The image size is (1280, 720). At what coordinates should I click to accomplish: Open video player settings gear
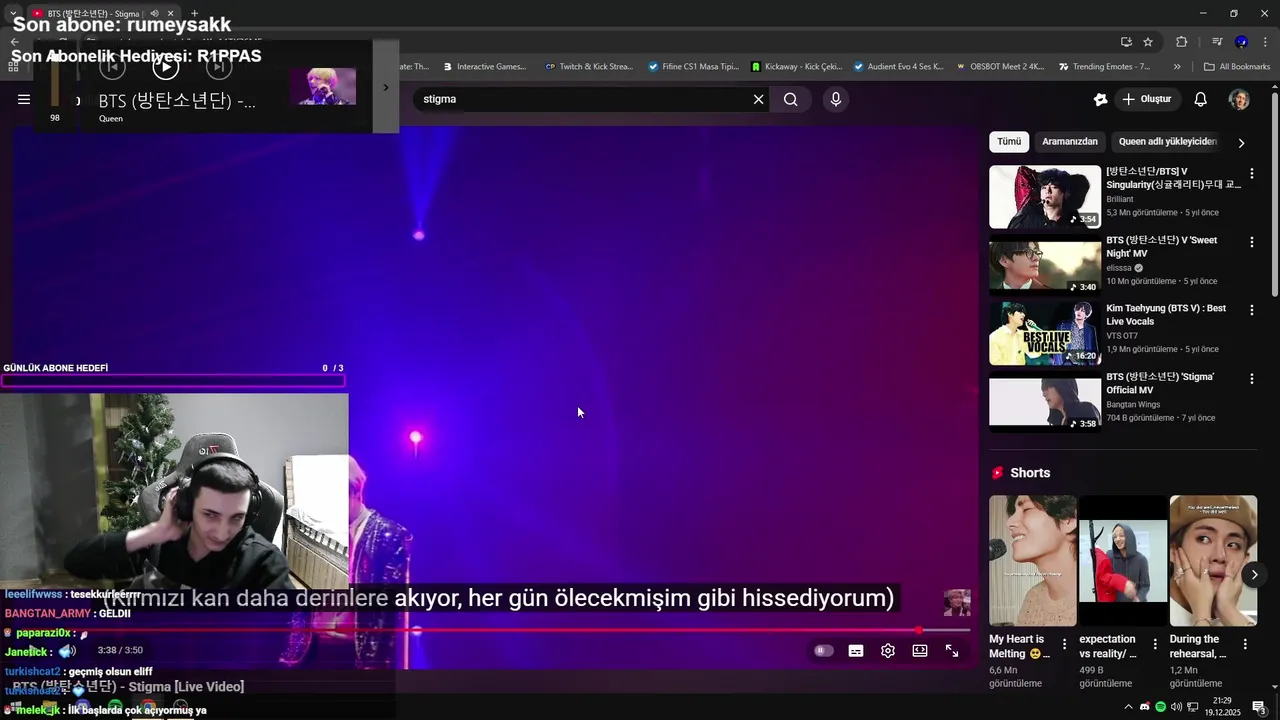tap(888, 651)
